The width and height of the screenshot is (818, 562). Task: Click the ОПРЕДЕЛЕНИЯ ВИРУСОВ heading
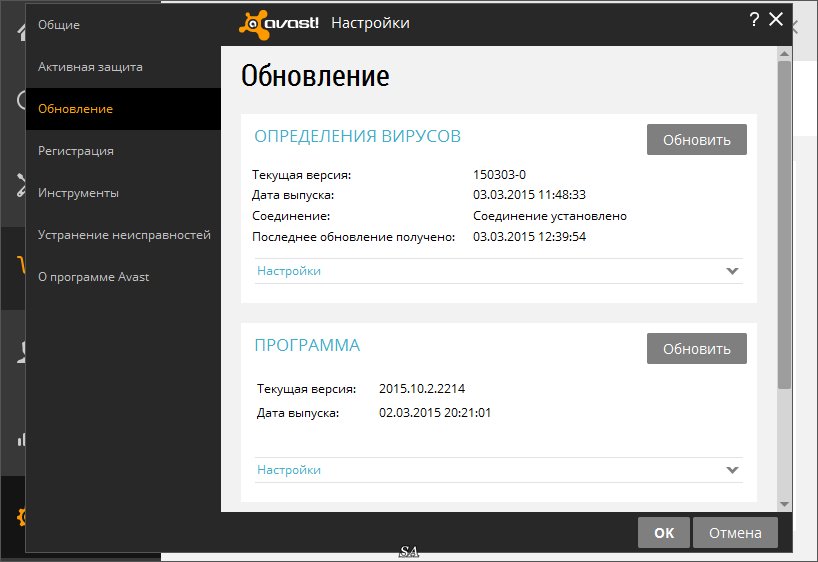click(x=357, y=136)
